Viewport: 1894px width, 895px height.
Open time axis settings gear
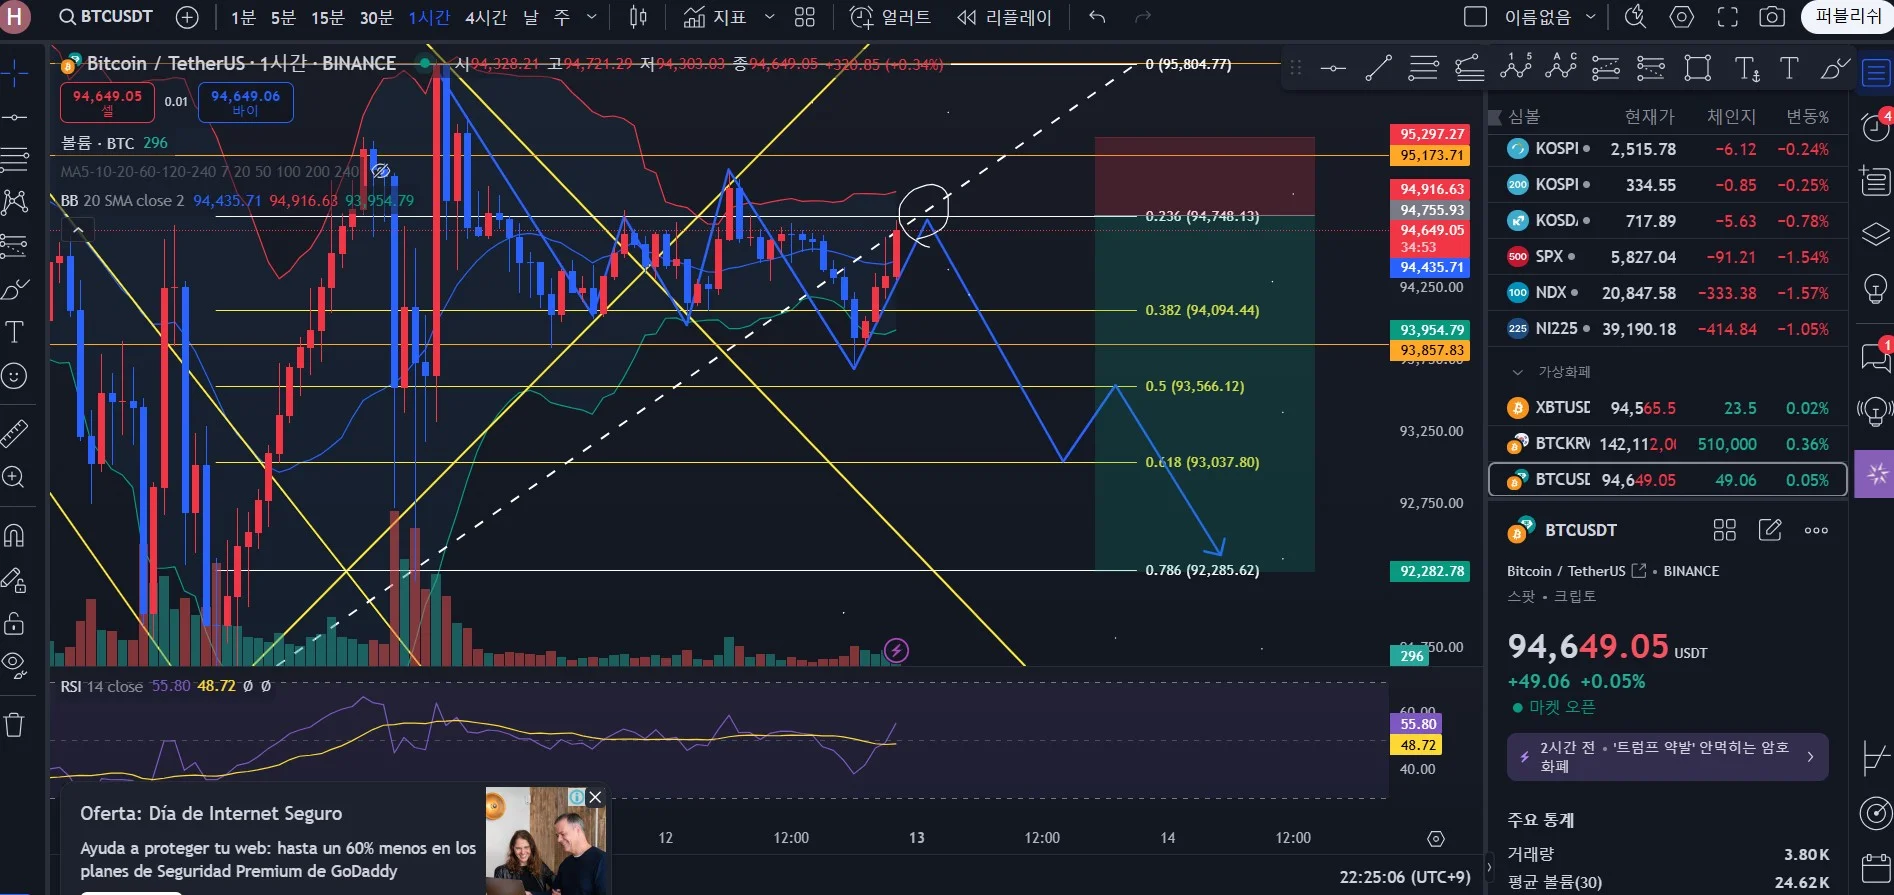tap(1436, 838)
